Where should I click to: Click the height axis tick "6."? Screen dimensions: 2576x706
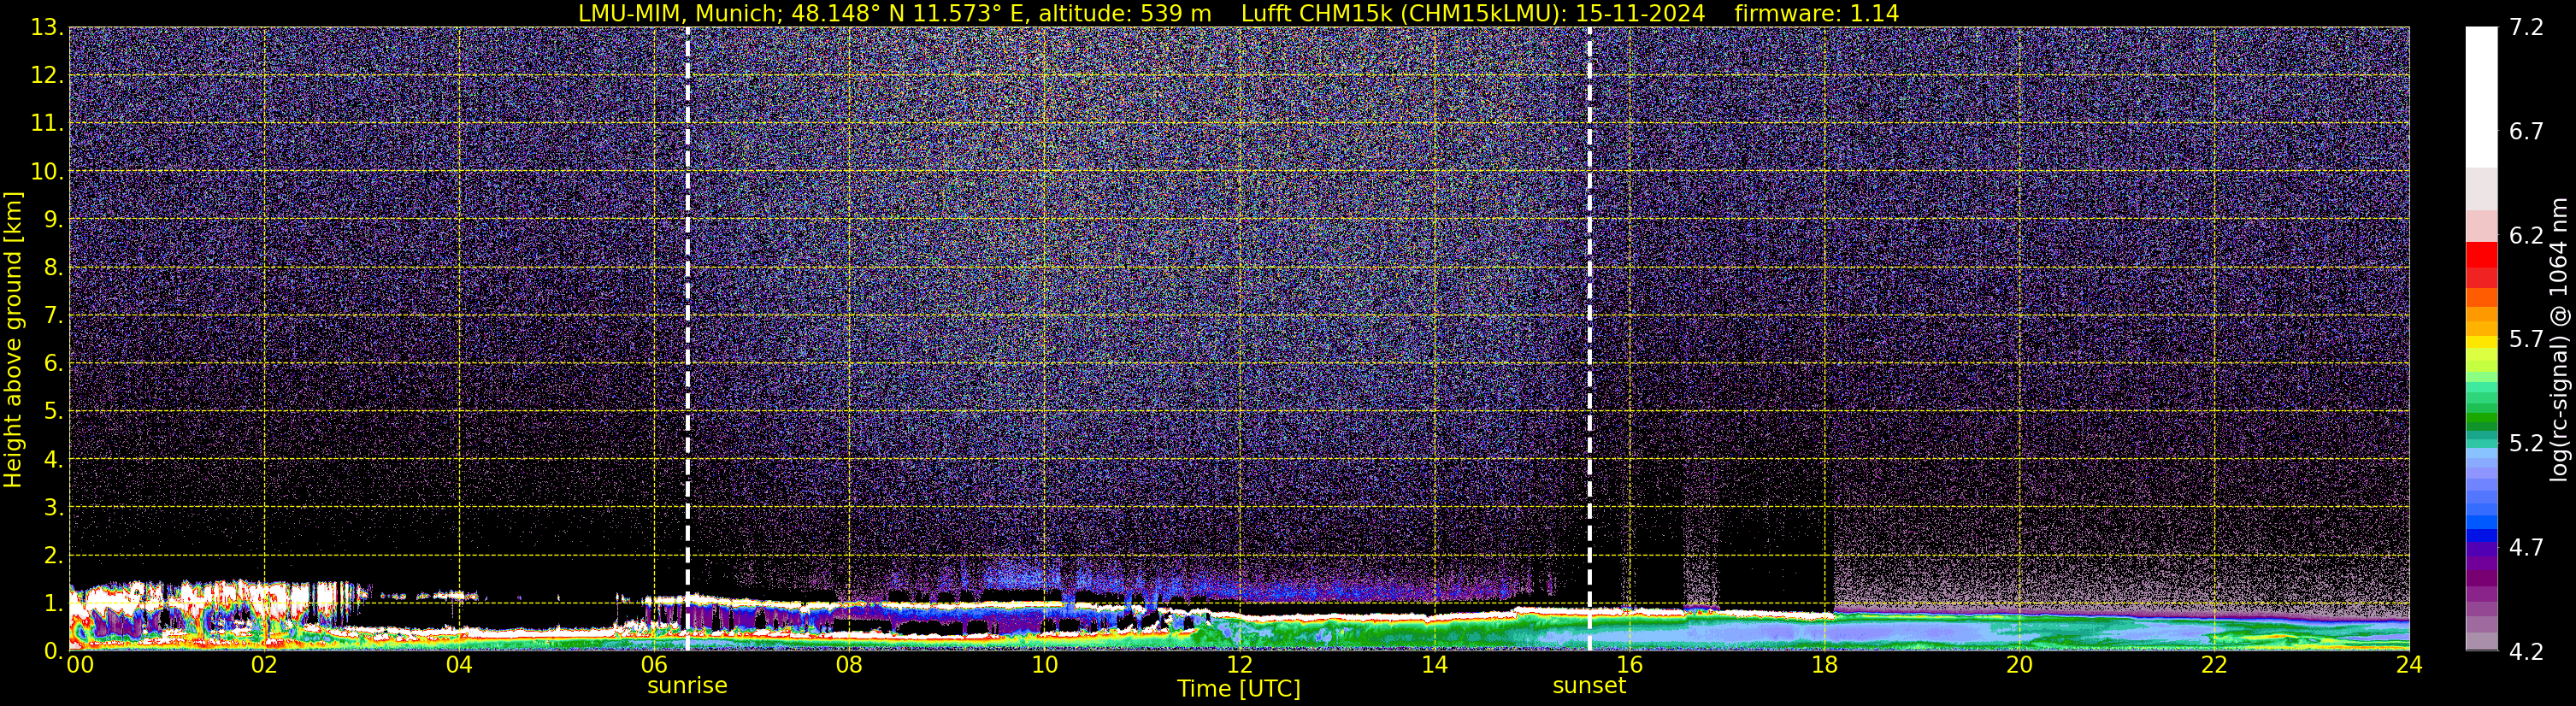click(x=53, y=364)
